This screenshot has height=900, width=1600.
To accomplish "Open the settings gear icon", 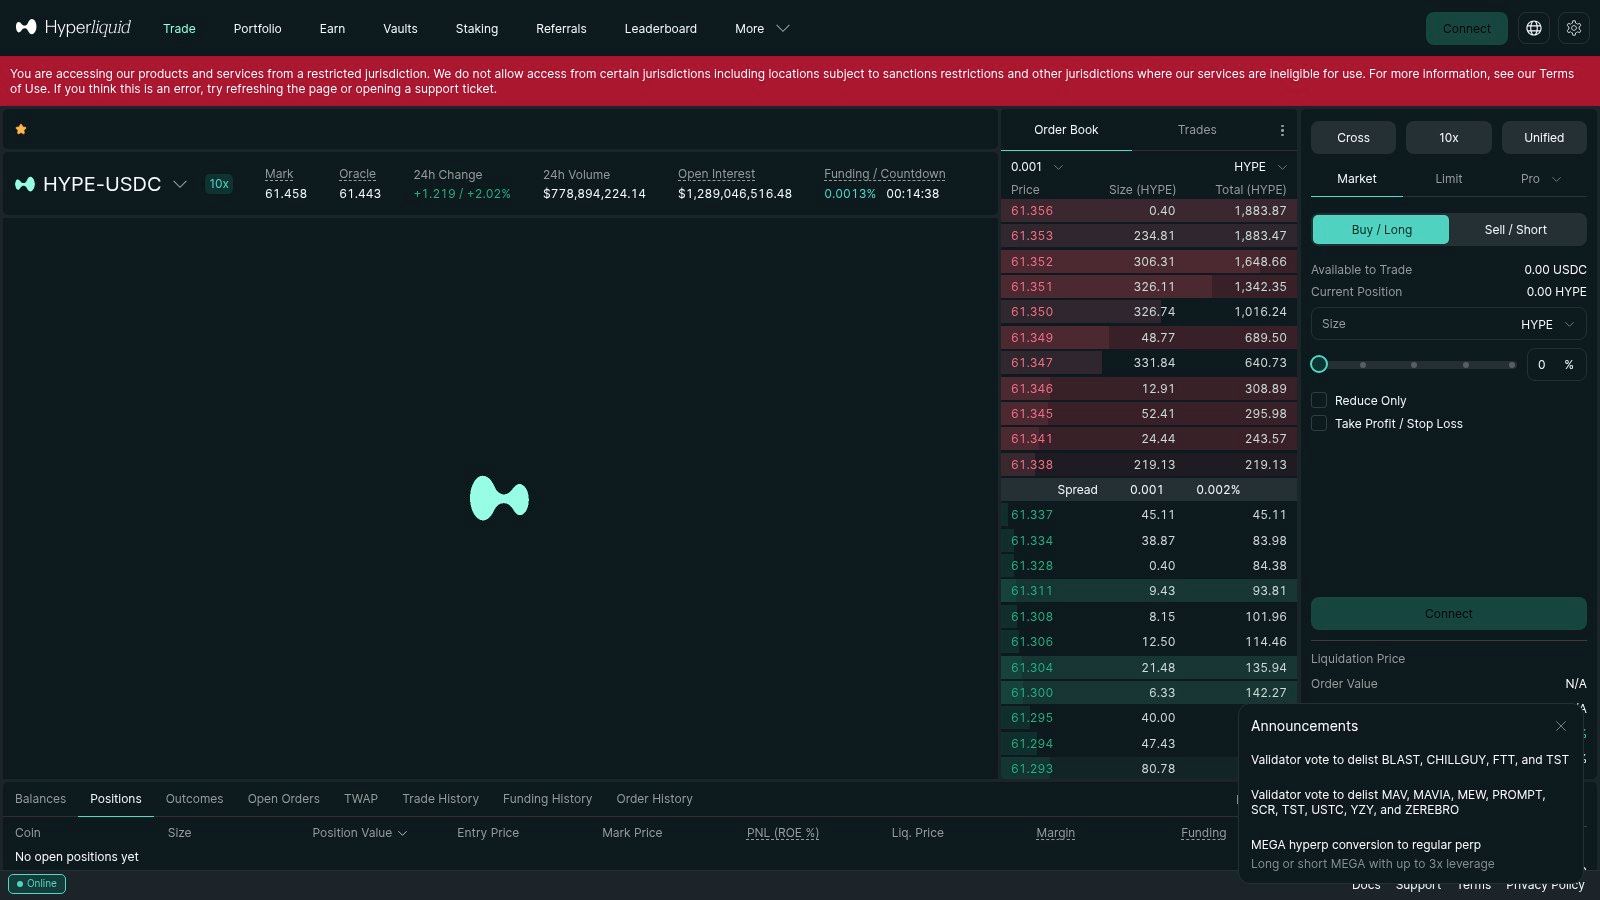I will pos(1574,28).
